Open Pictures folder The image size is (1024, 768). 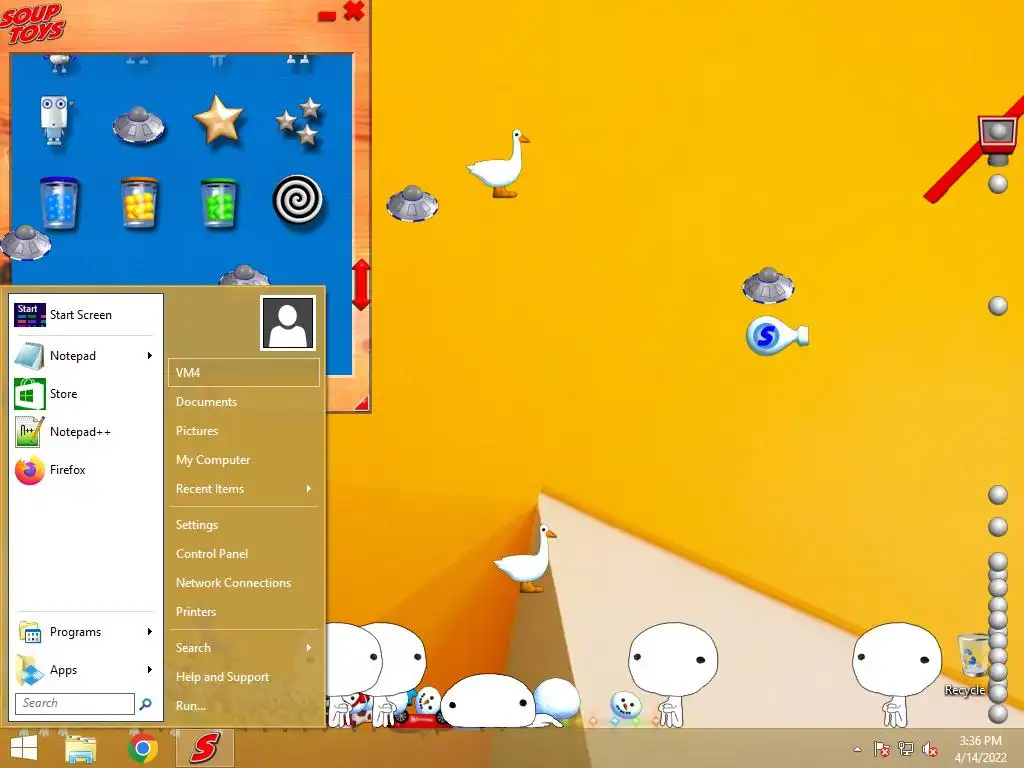tap(244, 430)
